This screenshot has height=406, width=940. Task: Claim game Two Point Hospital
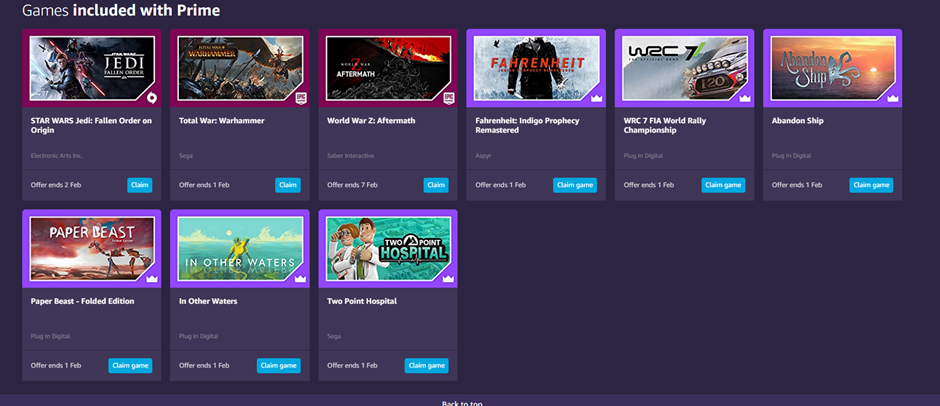426,365
